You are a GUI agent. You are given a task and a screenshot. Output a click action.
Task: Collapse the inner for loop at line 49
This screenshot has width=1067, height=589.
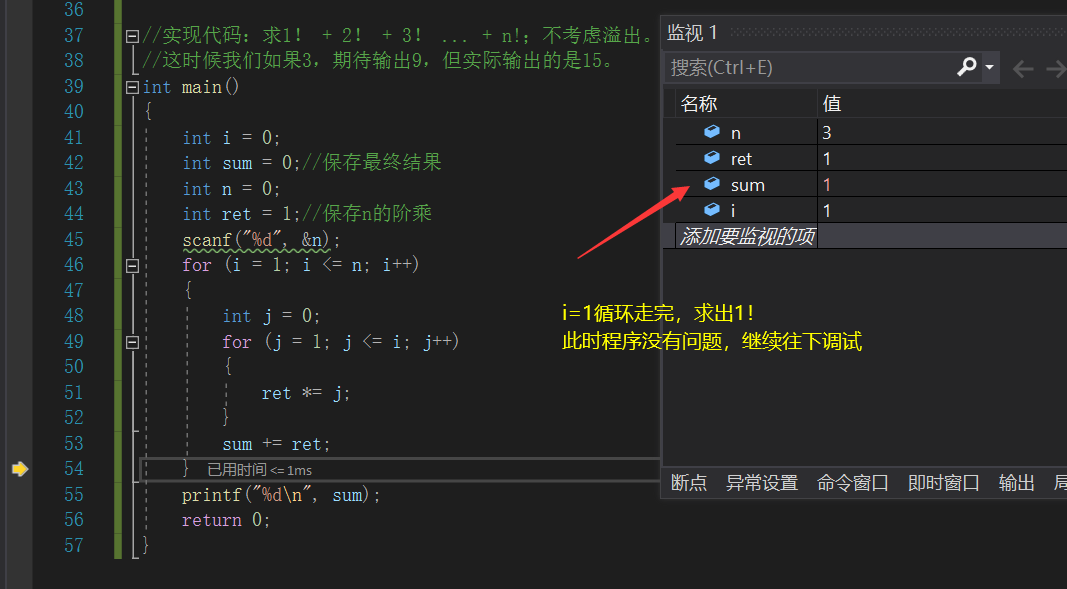133,341
